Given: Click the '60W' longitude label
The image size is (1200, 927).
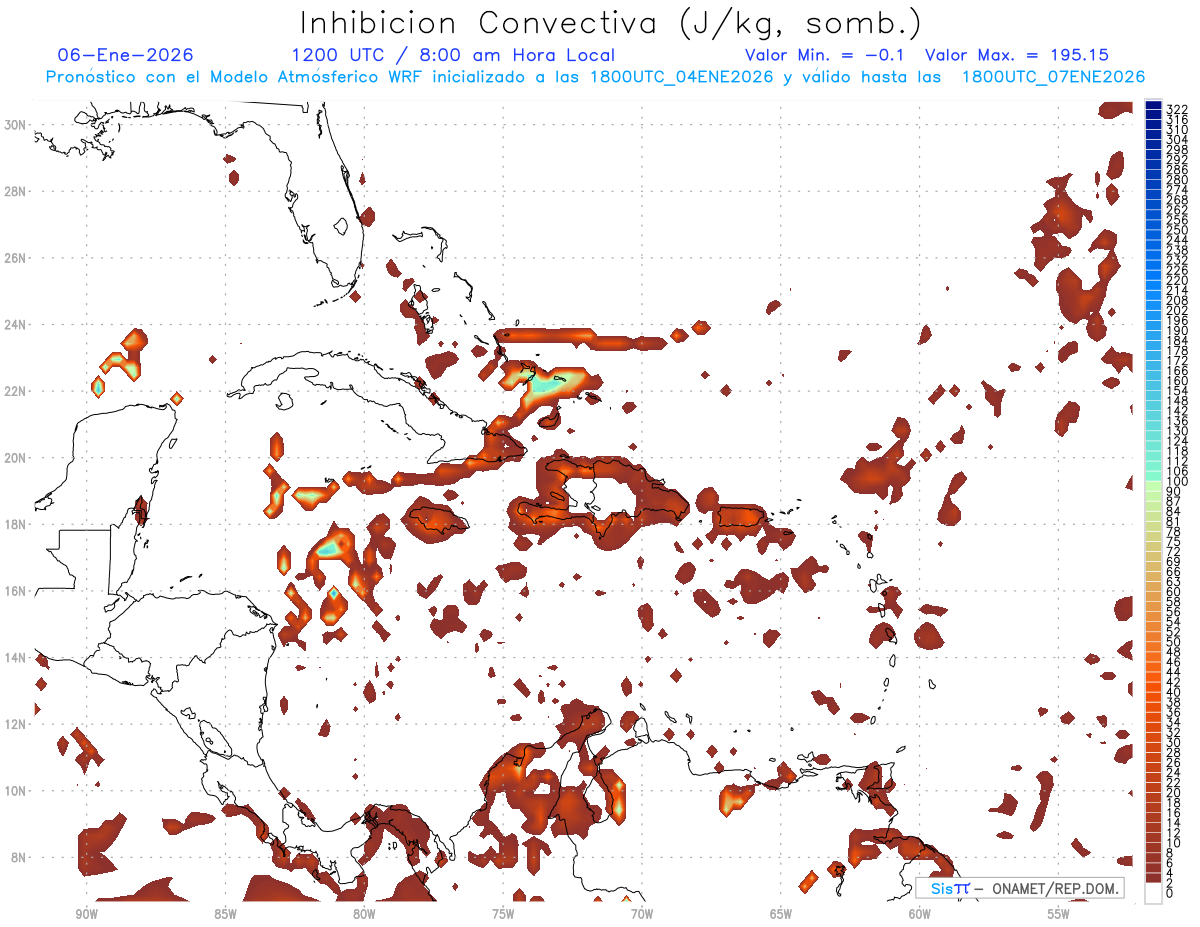Looking at the screenshot, I should (920, 913).
